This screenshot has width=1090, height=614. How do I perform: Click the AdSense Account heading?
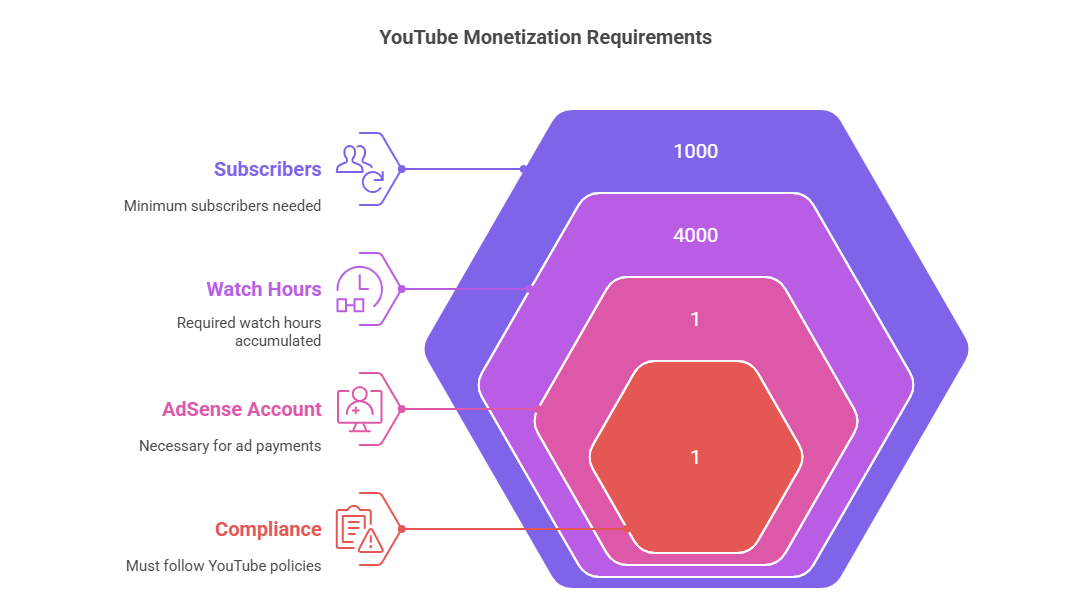(242, 409)
